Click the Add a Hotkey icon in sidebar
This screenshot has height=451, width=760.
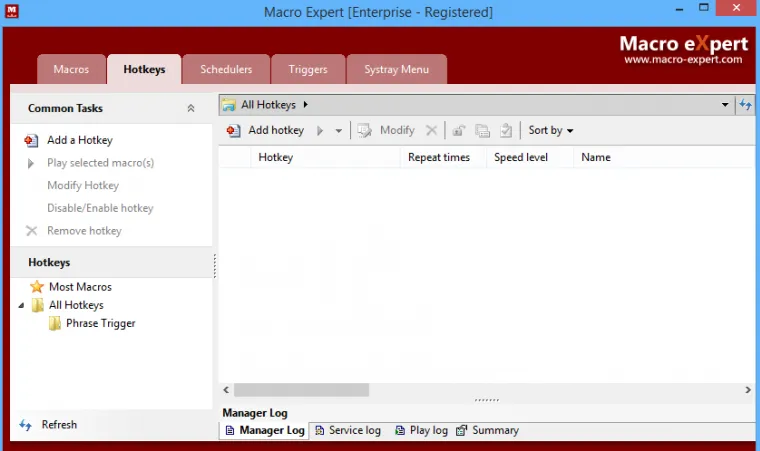click(x=31, y=141)
